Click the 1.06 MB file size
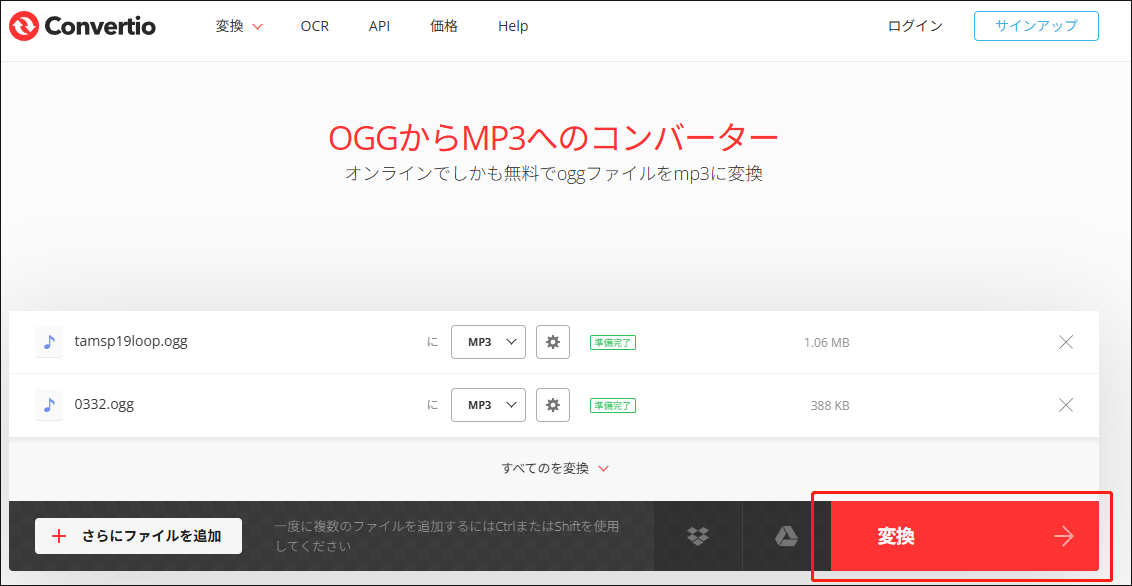This screenshot has width=1132, height=586. click(x=826, y=343)
